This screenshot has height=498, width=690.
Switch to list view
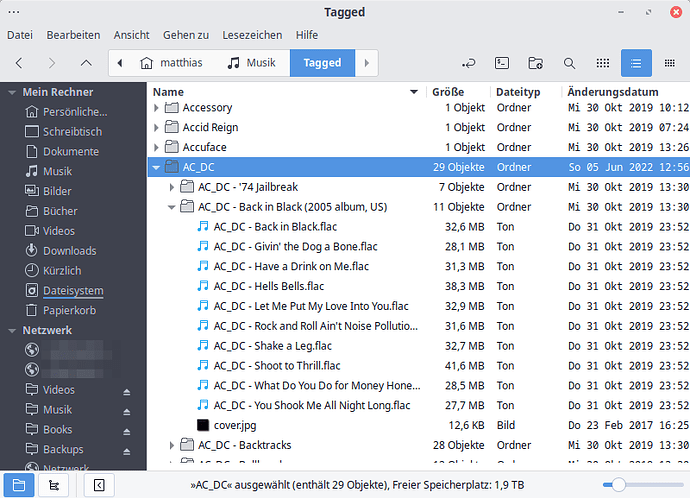click(x=636, y=63)
